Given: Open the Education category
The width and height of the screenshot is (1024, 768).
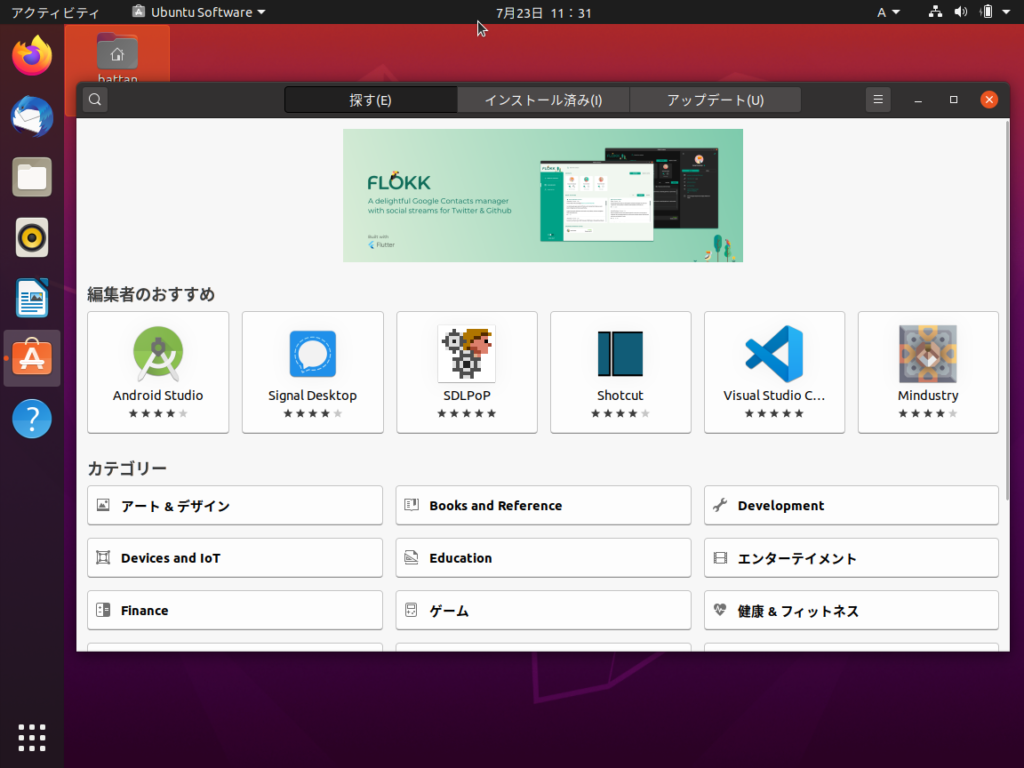Looking at the screenshot, I should click(x=543, y=558).
